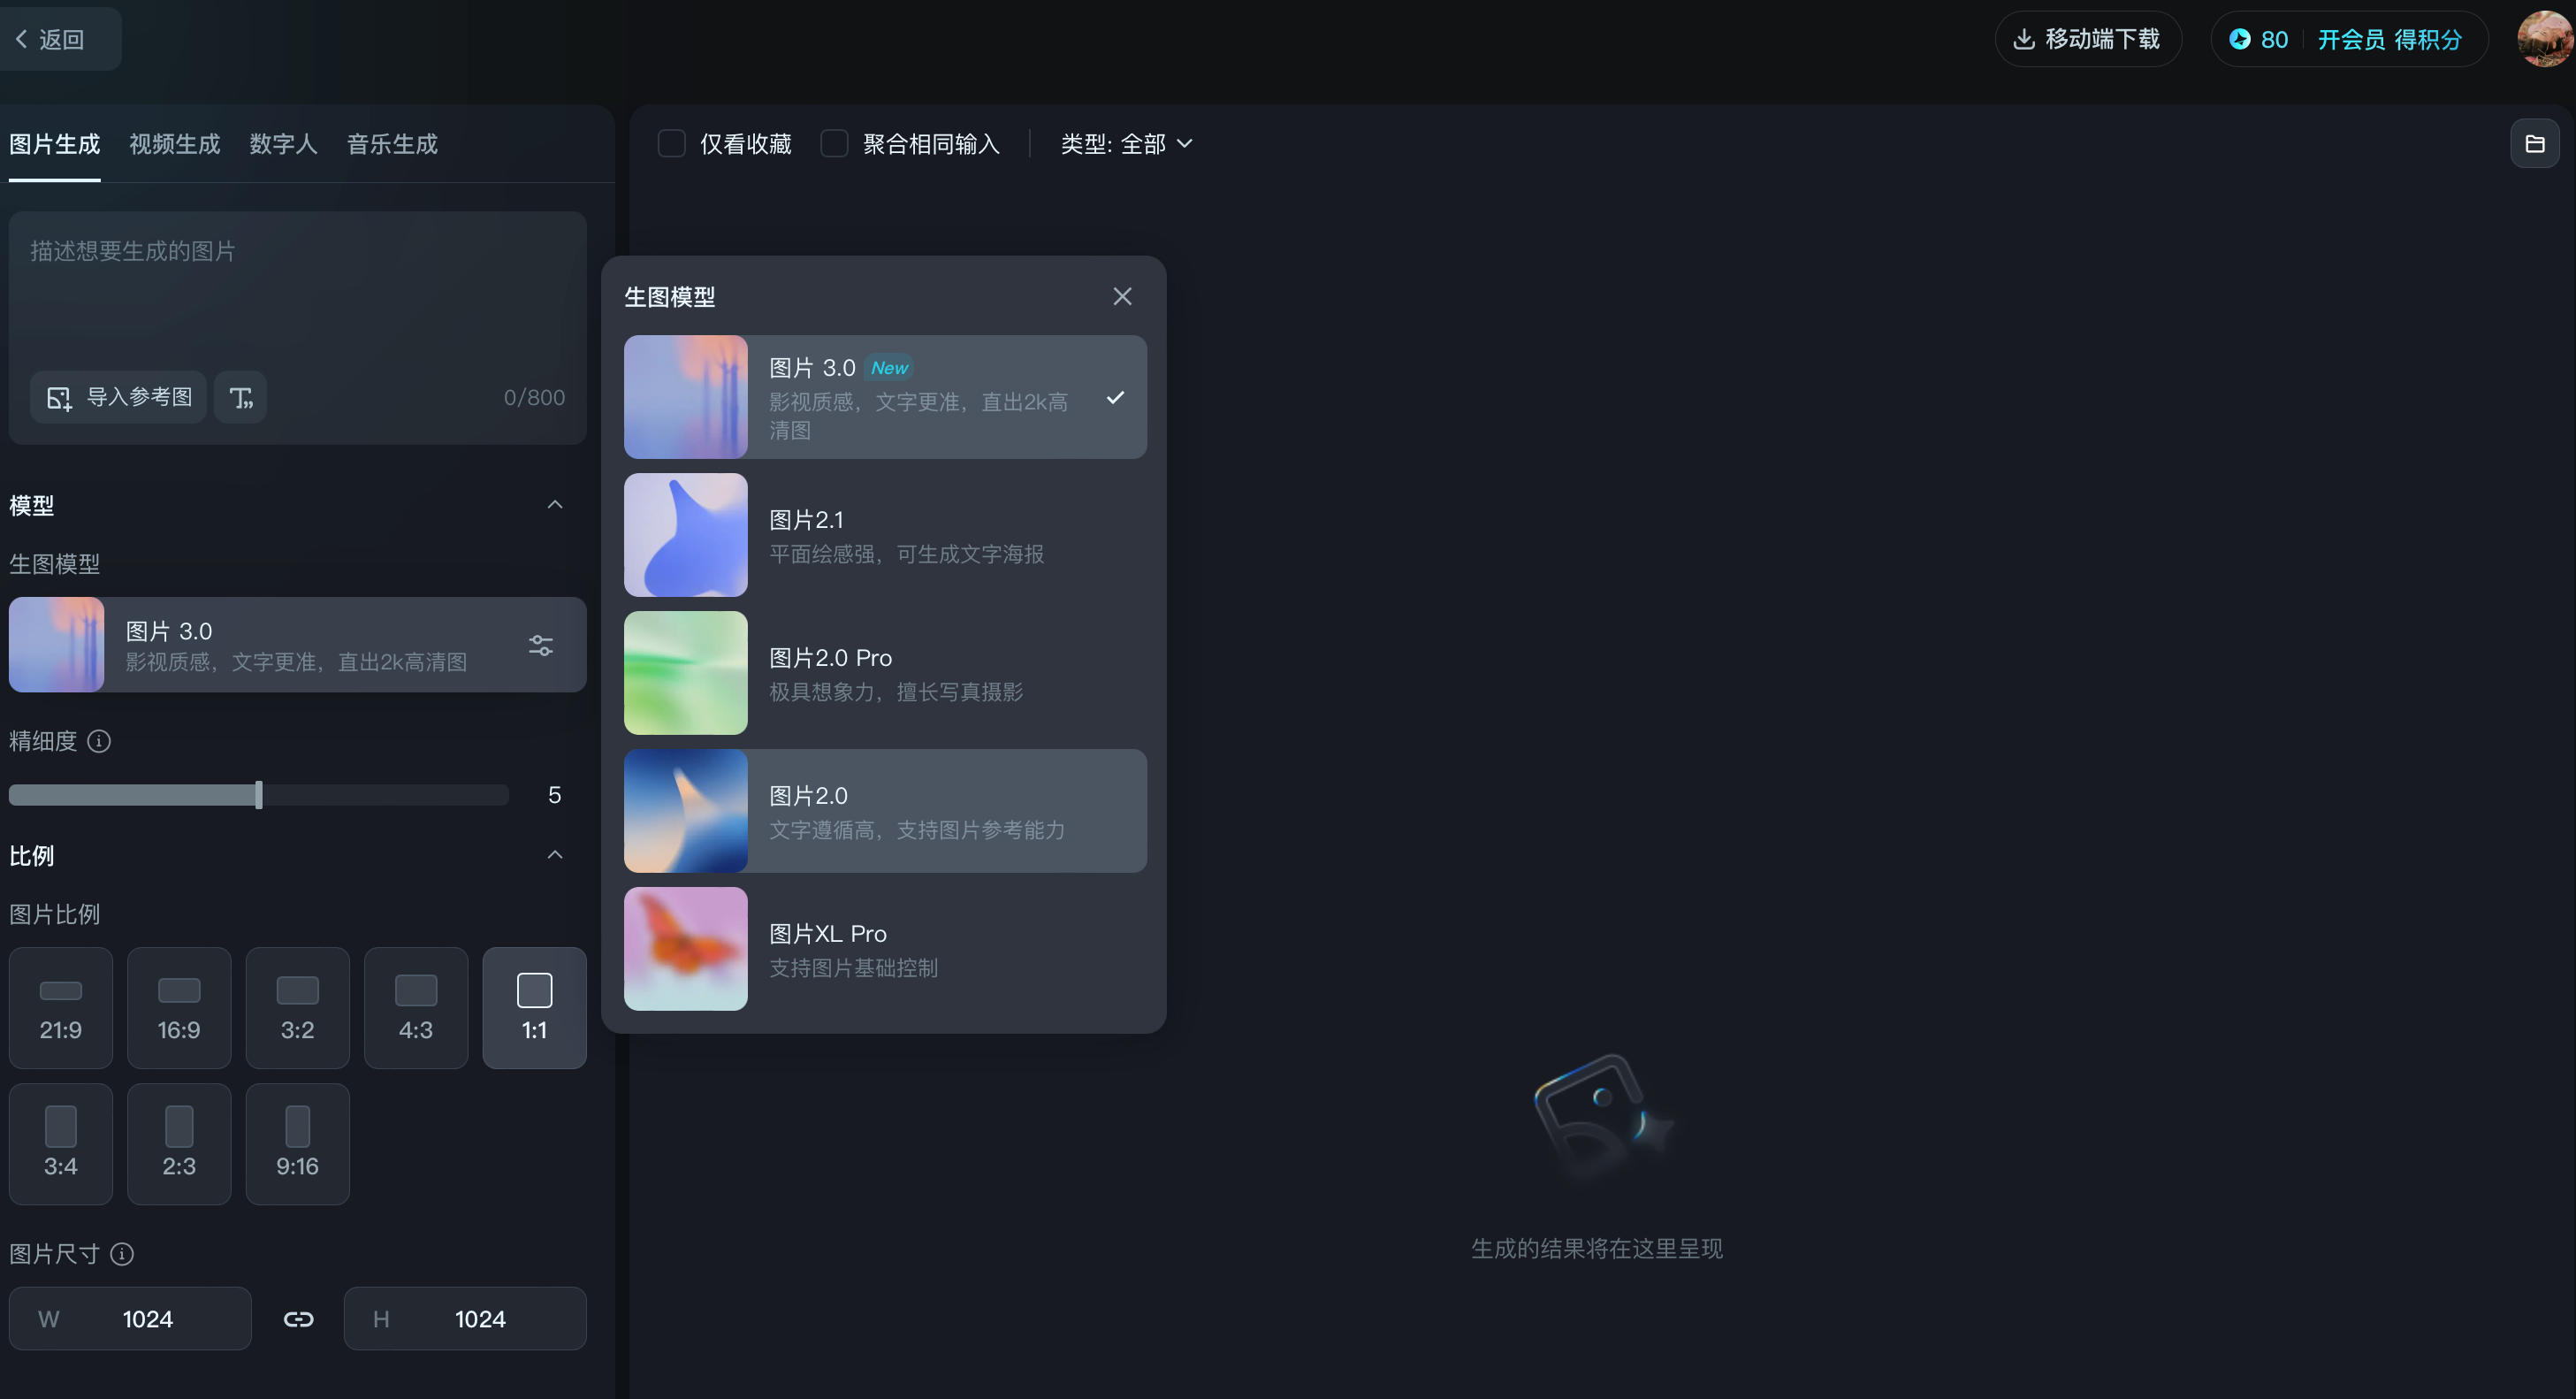Enable the 聚合相同输入 checkbox
The image size is (2576, 1399).
pos(834,144)
